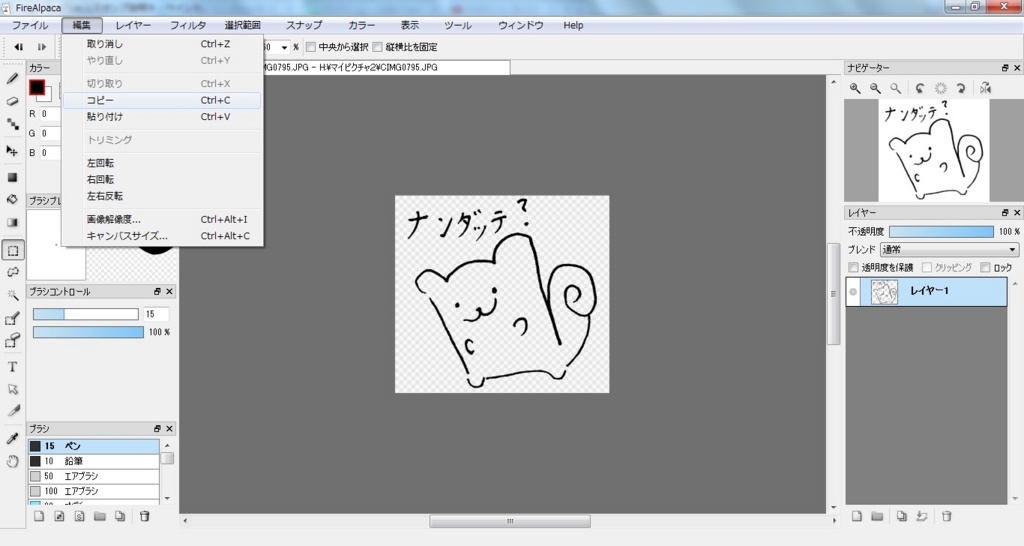1024x546 pixels.
Task: Add brush folder in Brush panel
Action: 99,516
